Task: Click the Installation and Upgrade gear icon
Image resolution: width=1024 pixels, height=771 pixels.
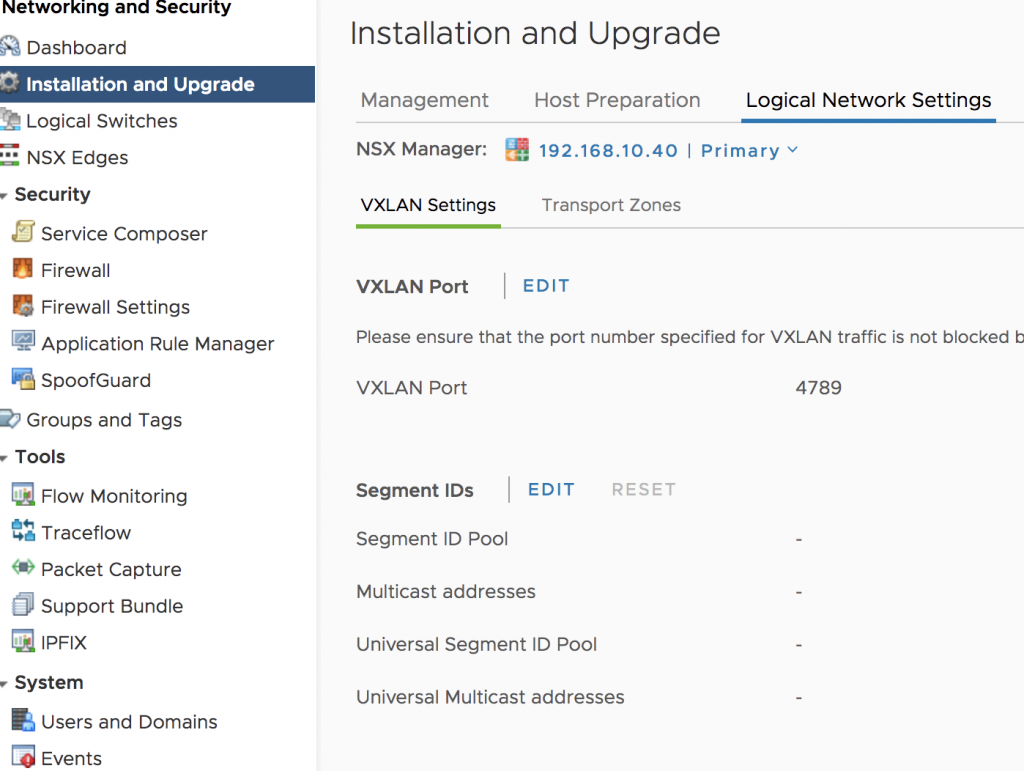Action: point(9,83)
